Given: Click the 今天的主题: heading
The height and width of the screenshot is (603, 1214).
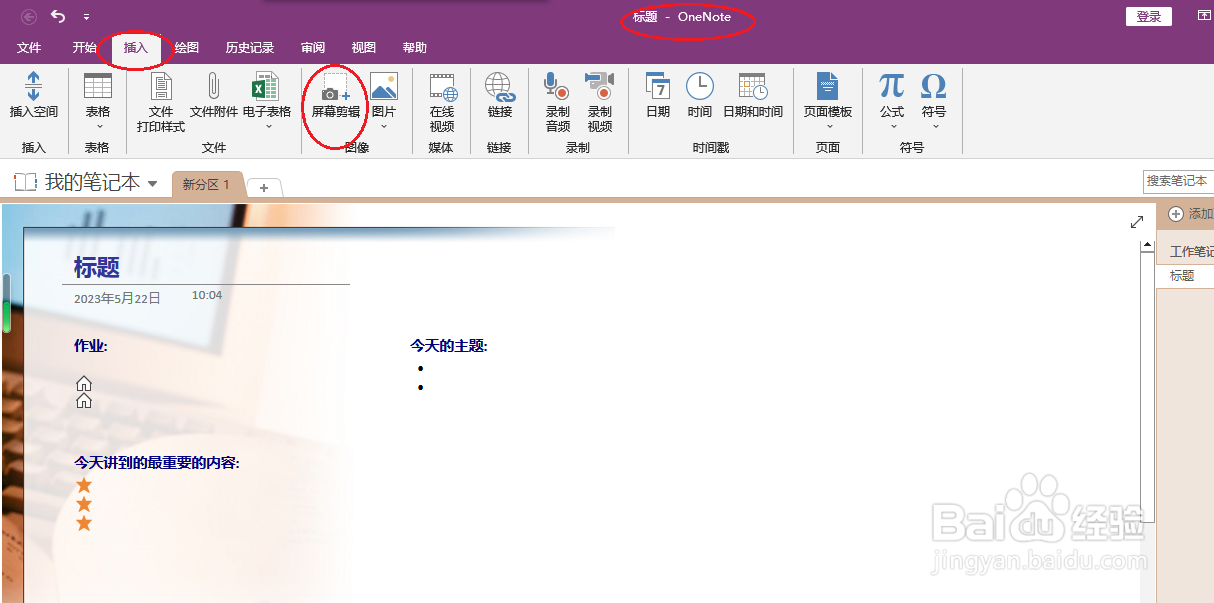Looking at the screenshot, I should (x=449, y=346).
